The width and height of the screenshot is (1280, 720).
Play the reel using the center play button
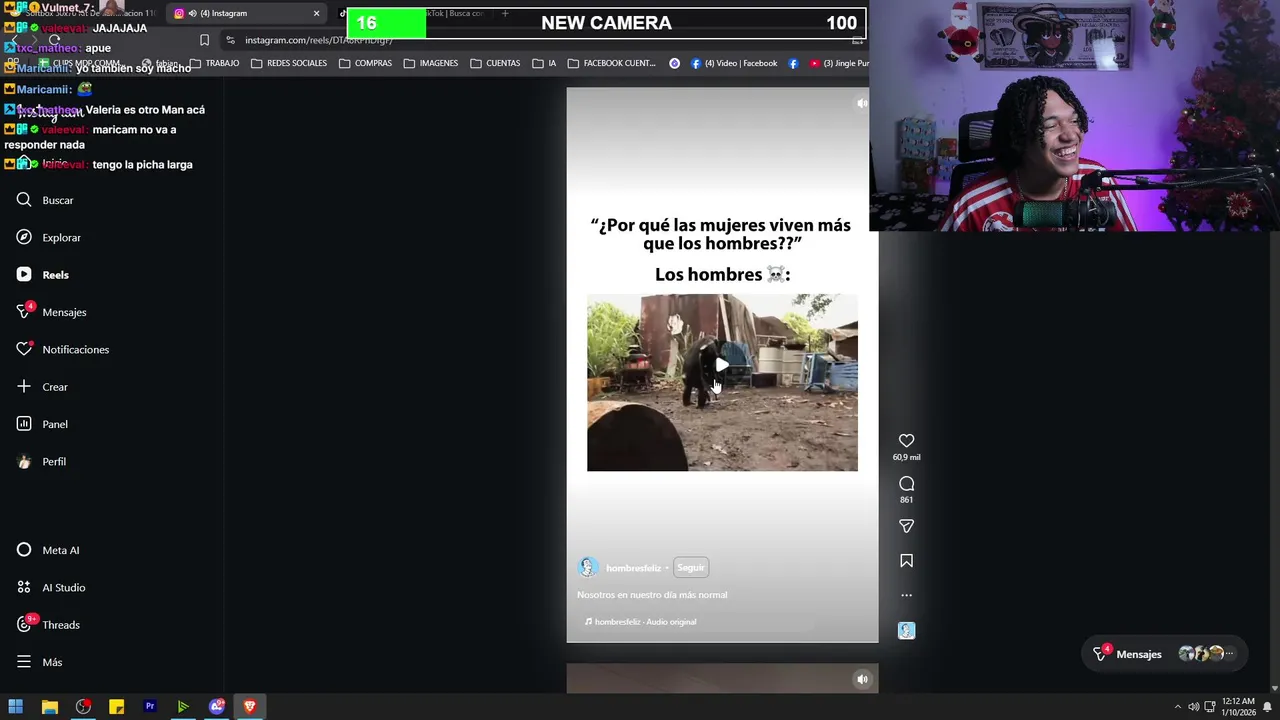[722, 365]
